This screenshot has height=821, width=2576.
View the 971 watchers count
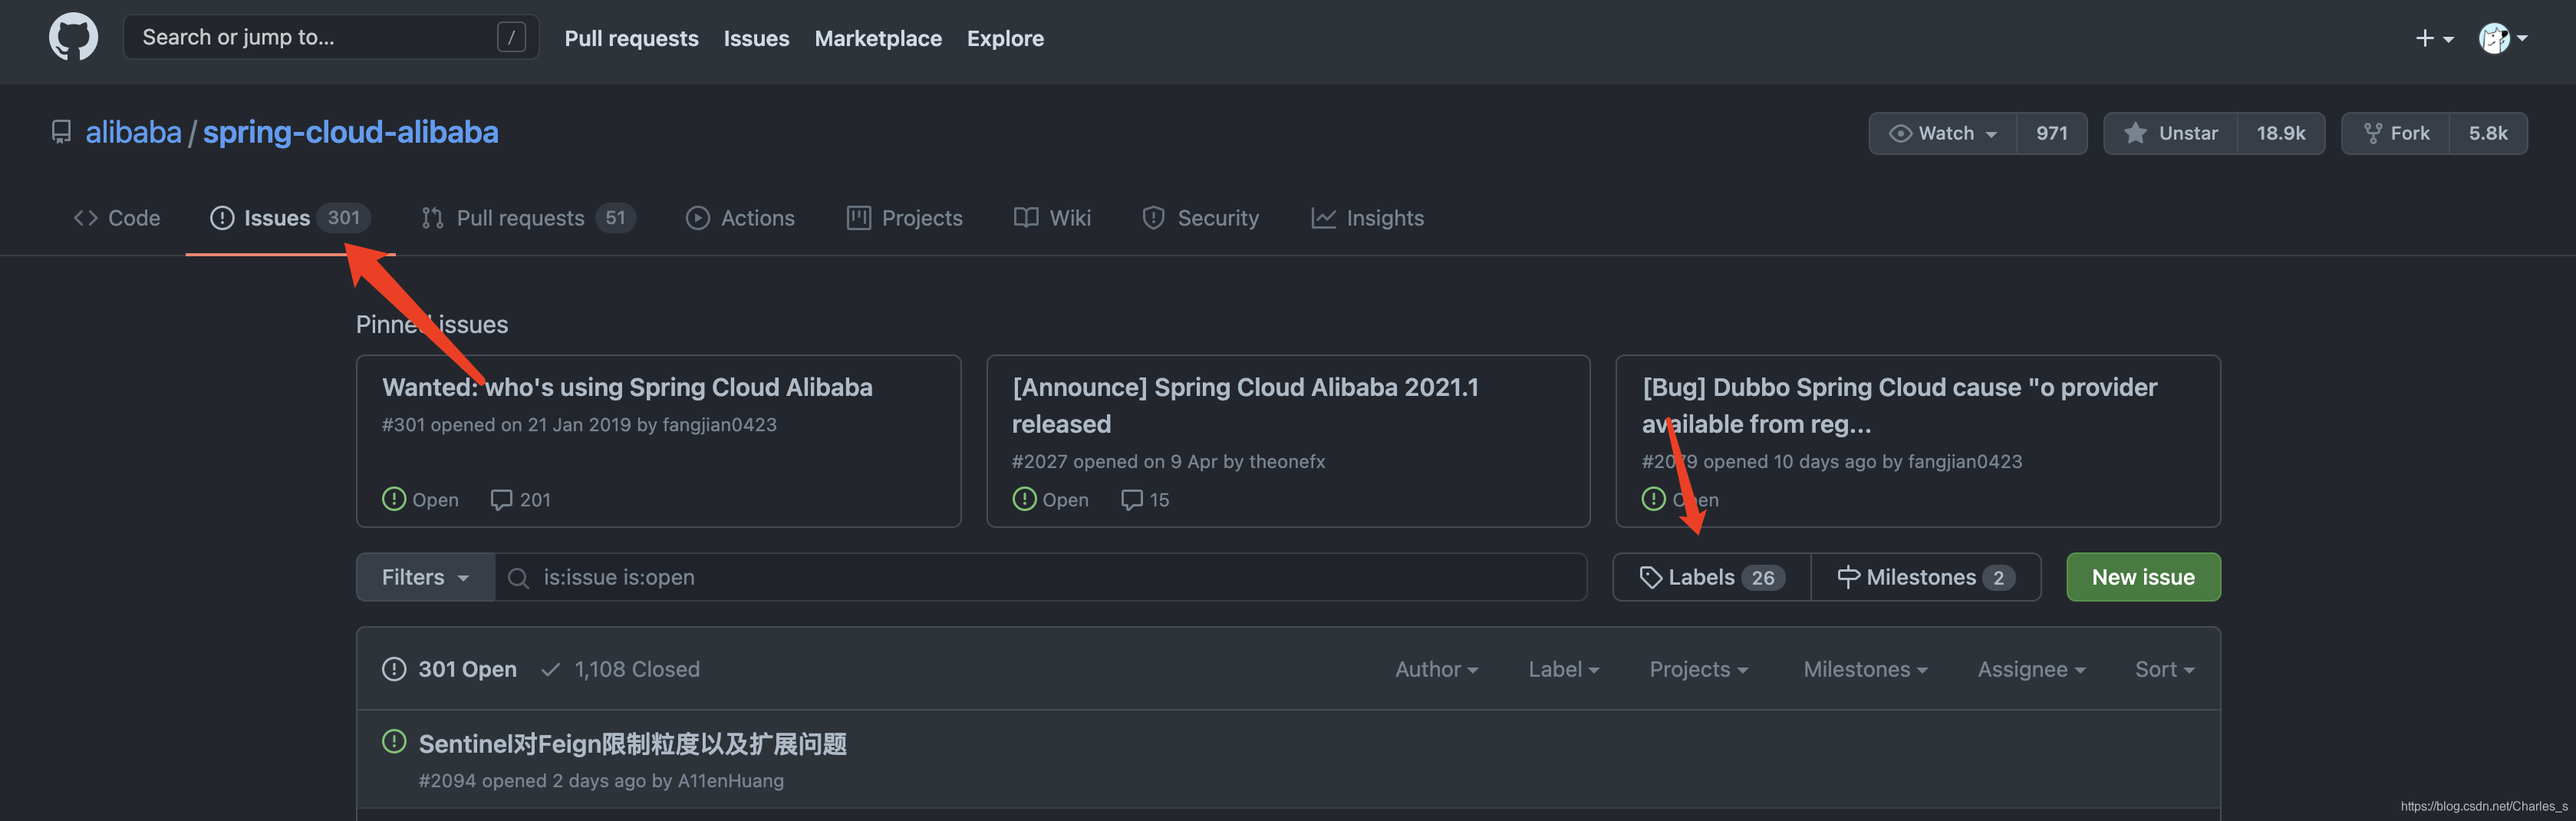point(2051,133)
